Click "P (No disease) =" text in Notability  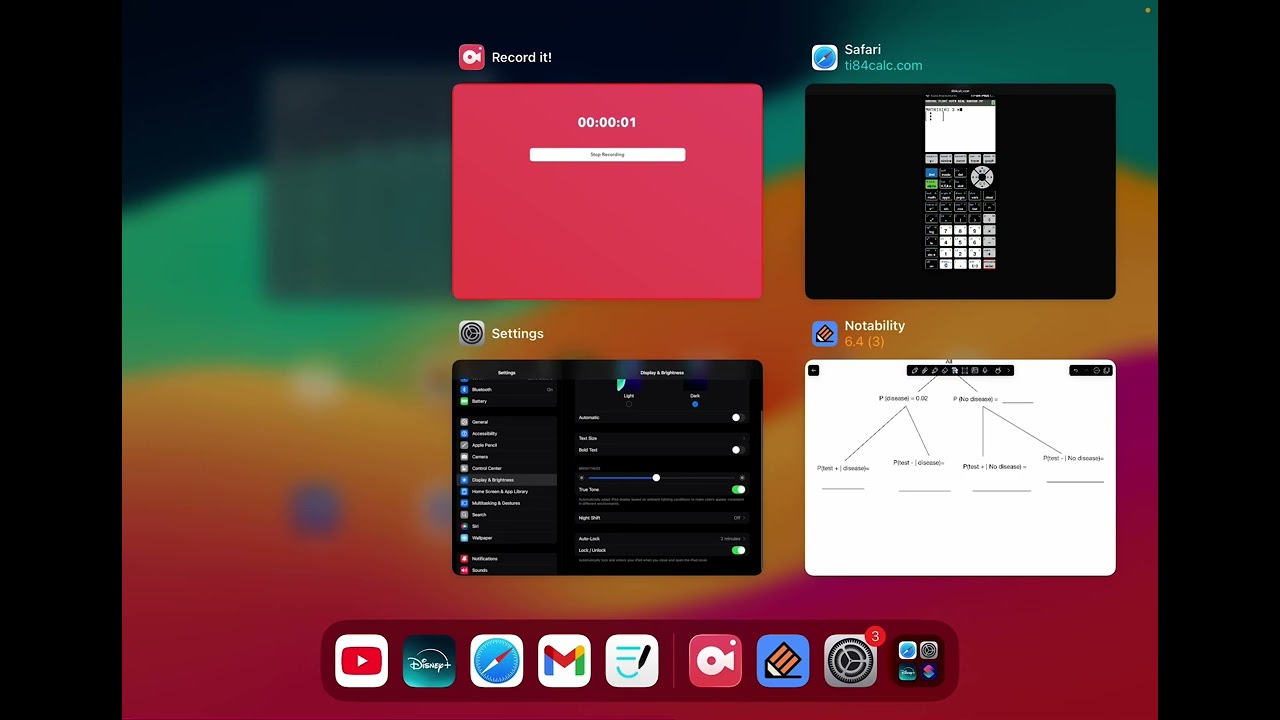(x=975, y=399)
